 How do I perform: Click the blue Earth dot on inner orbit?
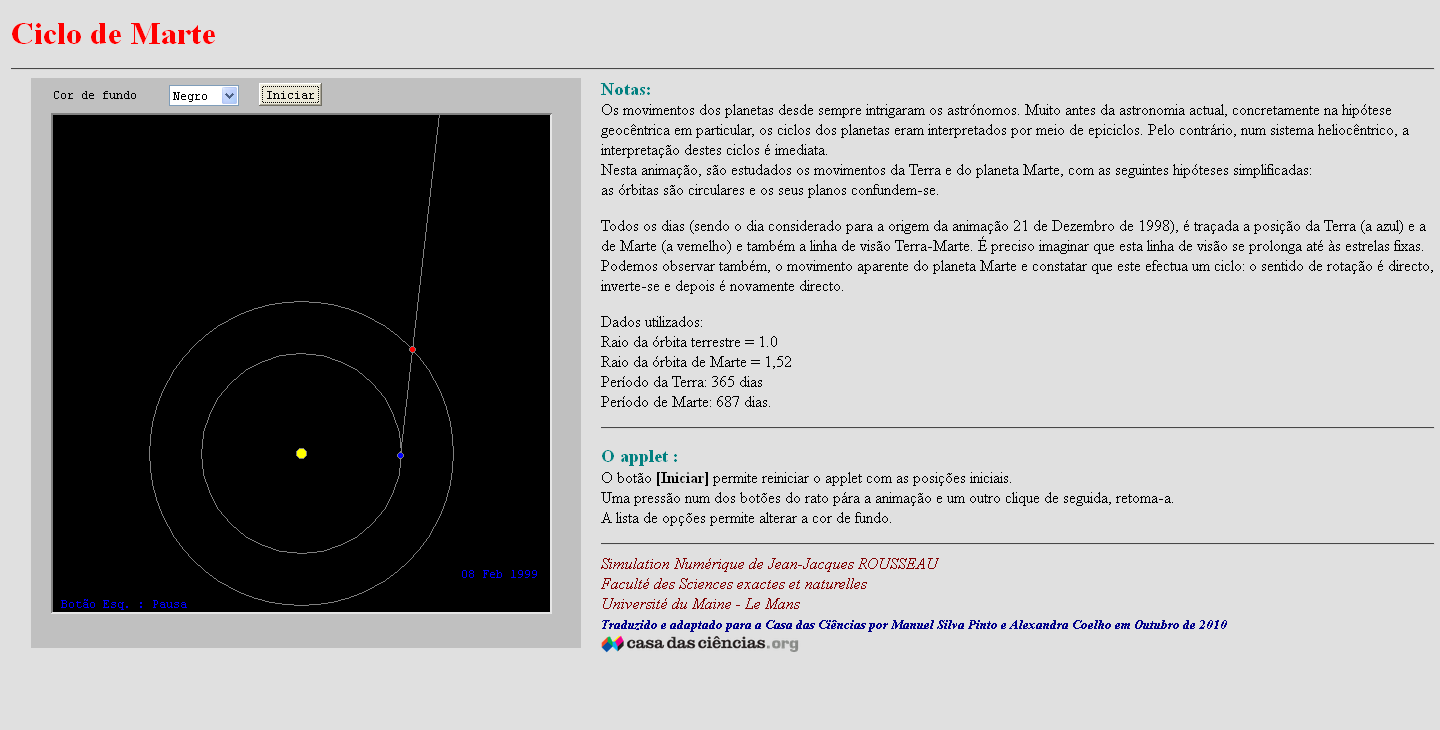coord(400,455)
